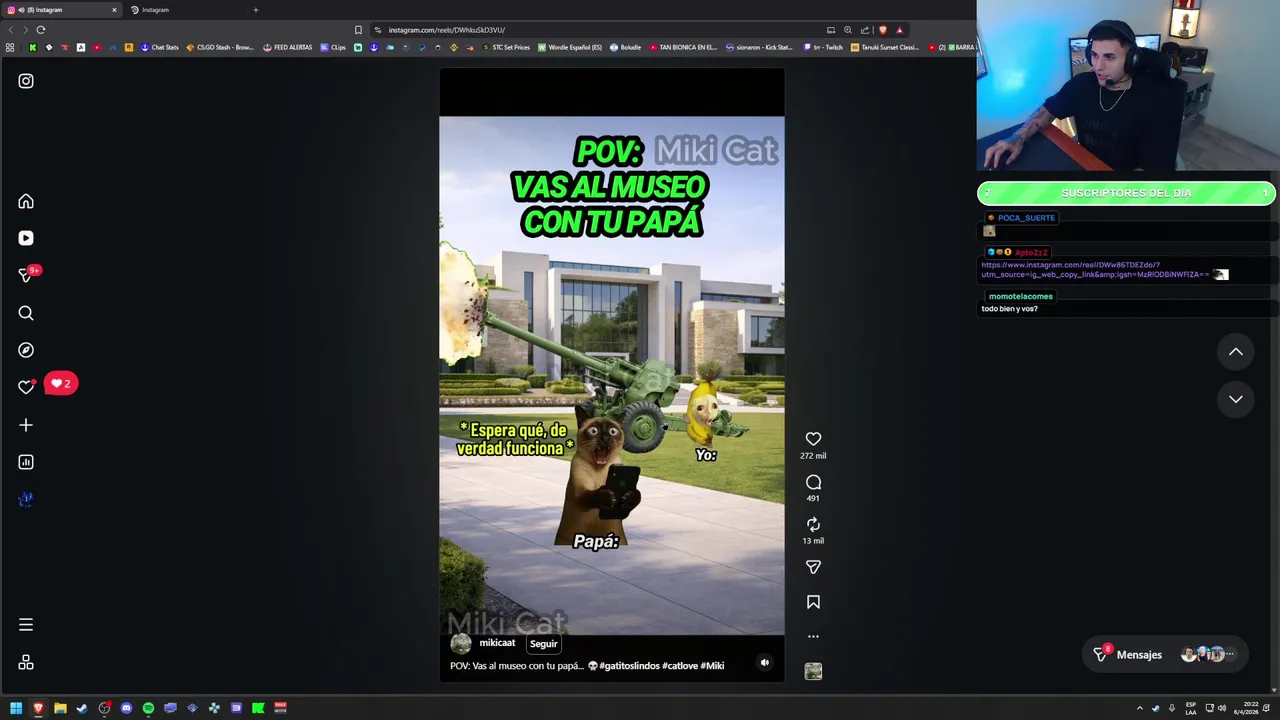Show hidden system tray icons
The height and width of the screenshot is (720, 1280).
[x=1139, y=708]
